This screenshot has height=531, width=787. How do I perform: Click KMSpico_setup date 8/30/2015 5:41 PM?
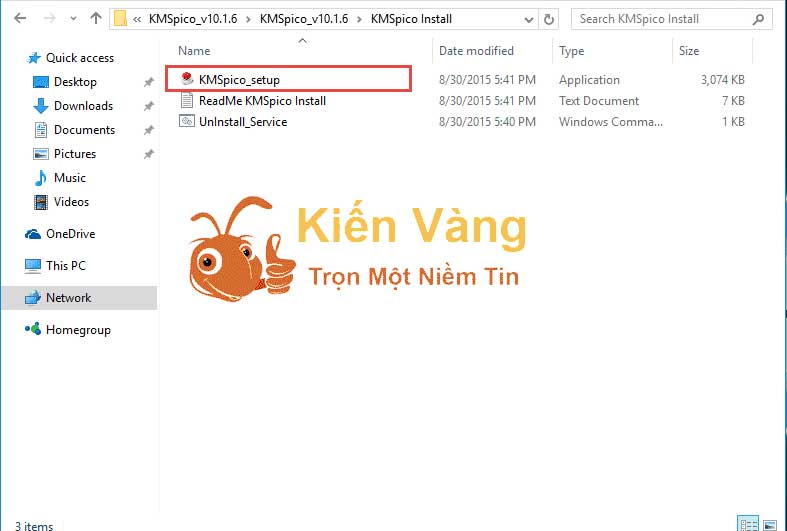click(x=487, y=80)
